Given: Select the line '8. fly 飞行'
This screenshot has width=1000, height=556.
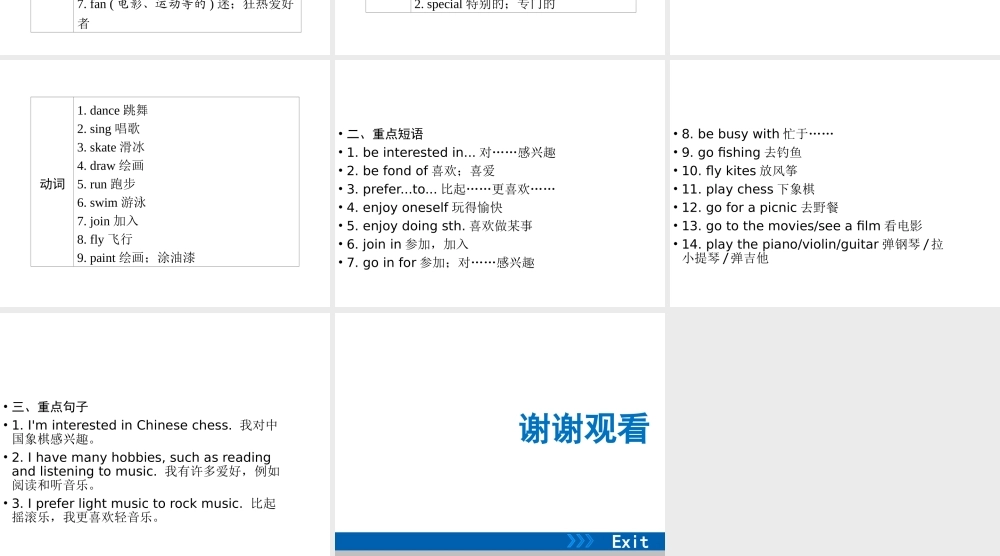Looking at the screenshot, I should [x=105, y=240].
